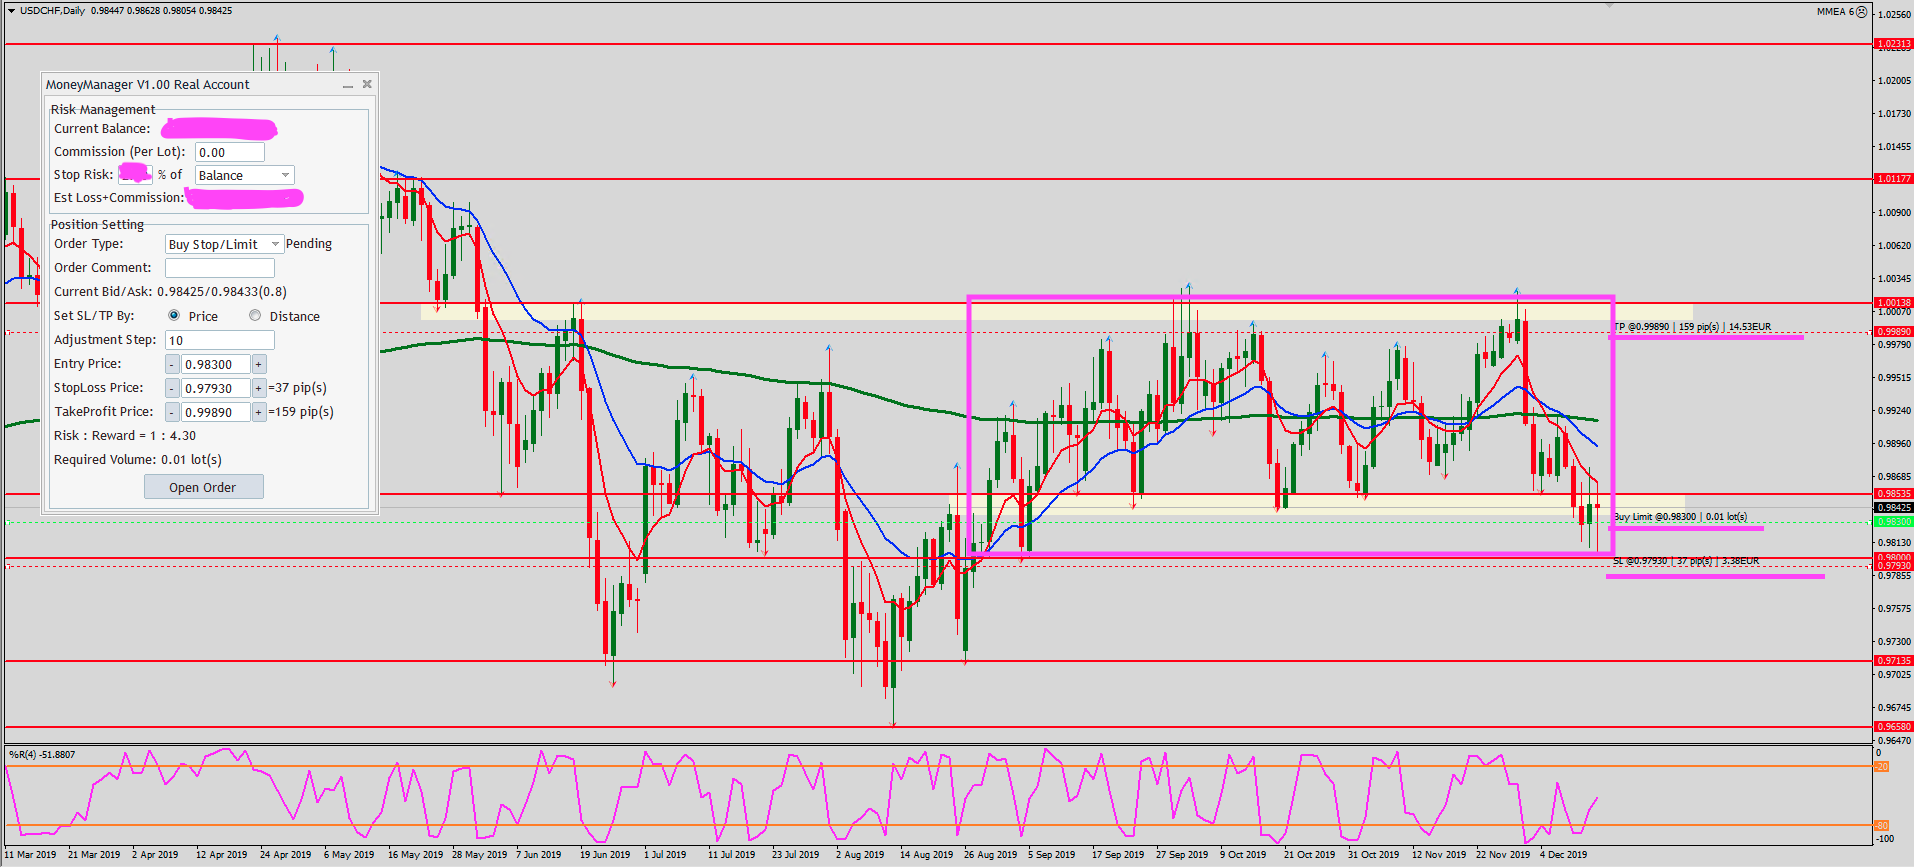The width and height of the screenshot is (1914, 868).
Task: Click the Required Volume: 0.01 lot(s) text
Action: [138, 460]
